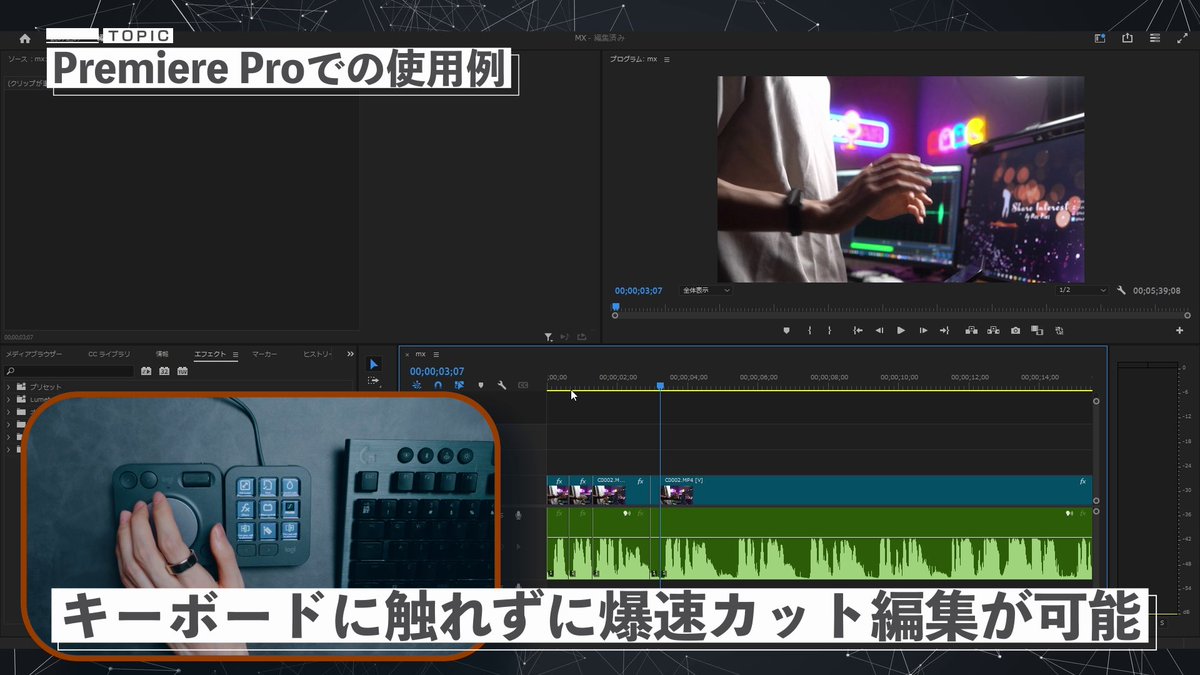This screenshot has width=1200, height=675.
Task: Click the Program monitor video preview
Action: [x=900, y=179]
